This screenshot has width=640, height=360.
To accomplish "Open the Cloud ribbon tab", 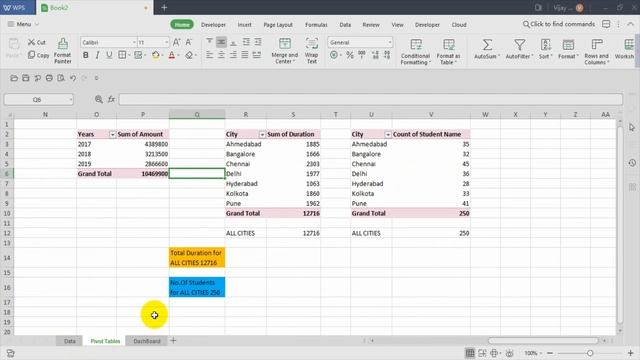I will pyautogui.click(x=459, y=25).
